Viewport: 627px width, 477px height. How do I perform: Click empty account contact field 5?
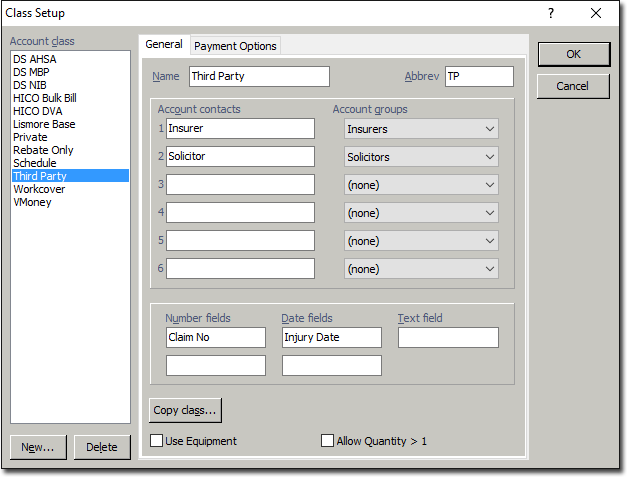240,240
